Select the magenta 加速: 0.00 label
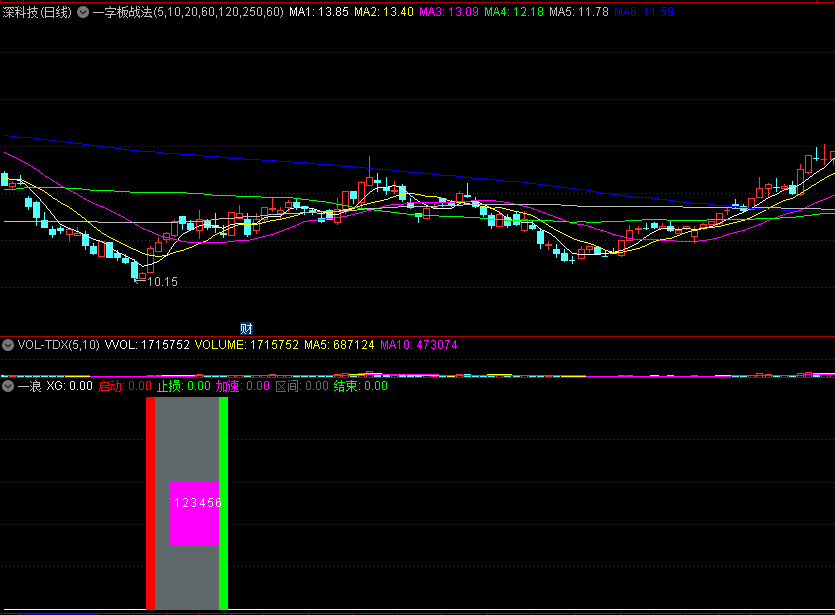This screenshot has height=615, width=835. click(x=243, y=386)
